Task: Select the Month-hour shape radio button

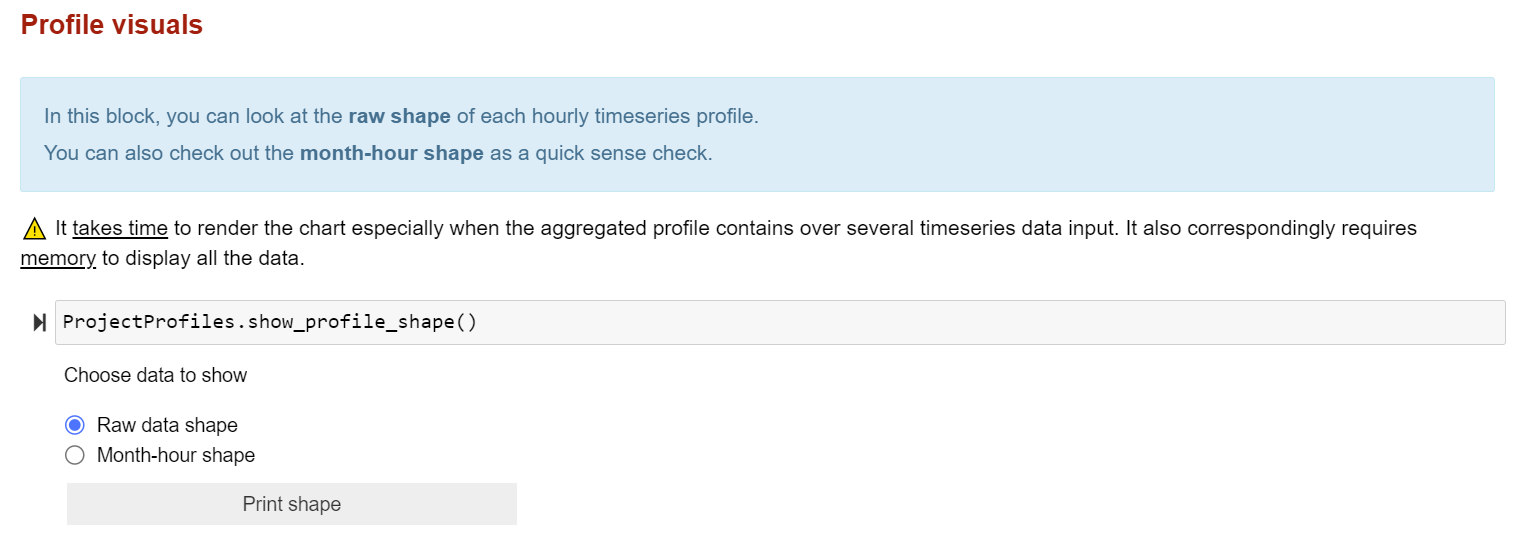Action: point(75,455)
